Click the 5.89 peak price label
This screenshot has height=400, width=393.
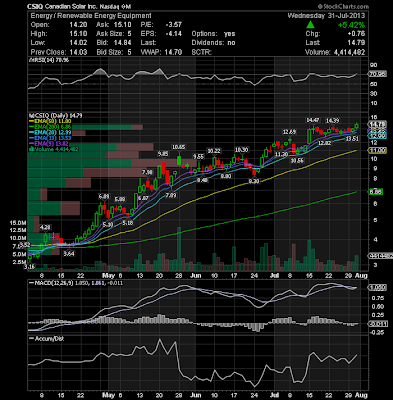click(x=120, y=199)
